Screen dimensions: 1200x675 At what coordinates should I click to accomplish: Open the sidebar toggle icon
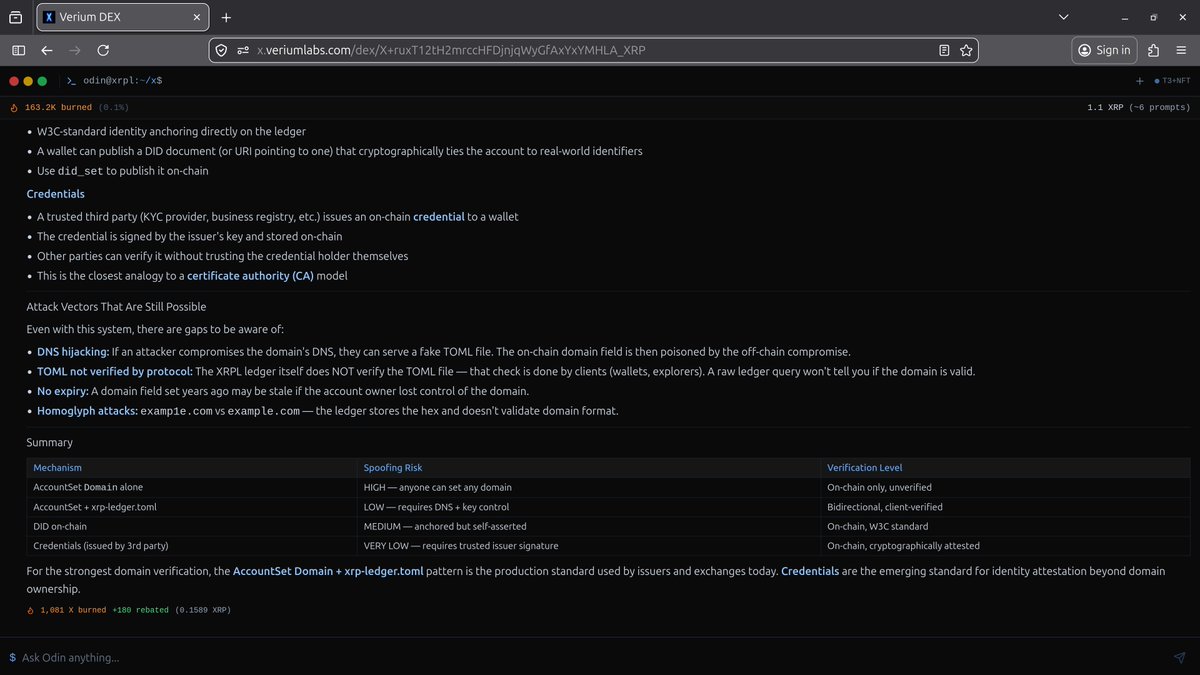click(18, 49)
